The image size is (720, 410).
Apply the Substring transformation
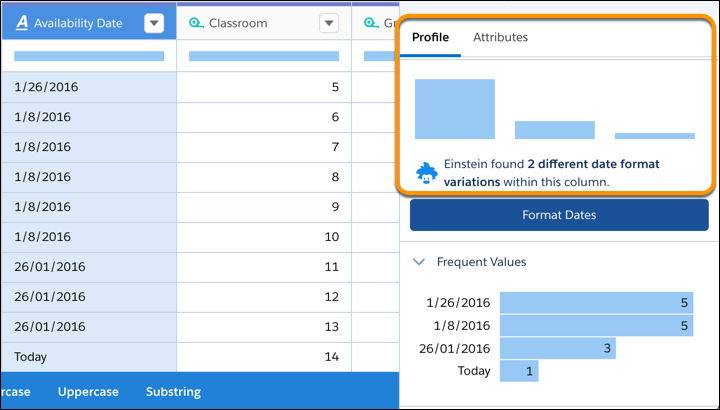pos(173,392)
